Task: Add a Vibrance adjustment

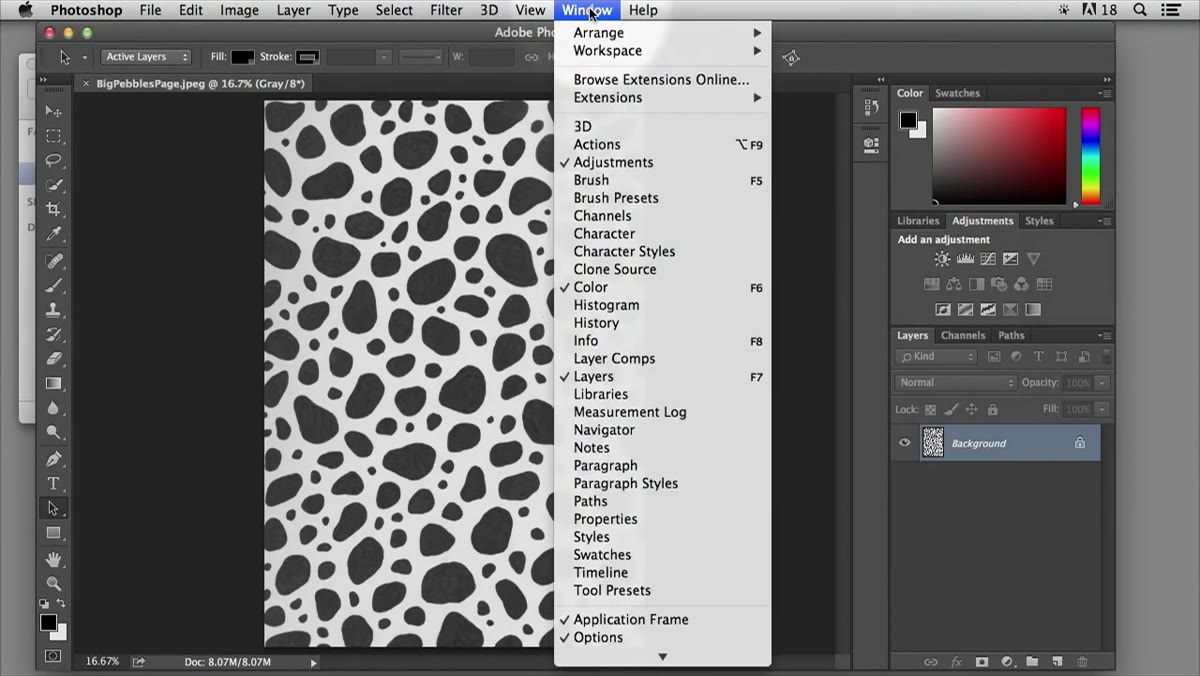Action: point(1034,259)
